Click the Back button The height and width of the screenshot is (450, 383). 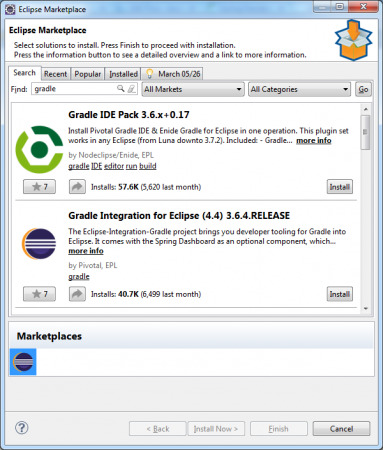[158, 429]
